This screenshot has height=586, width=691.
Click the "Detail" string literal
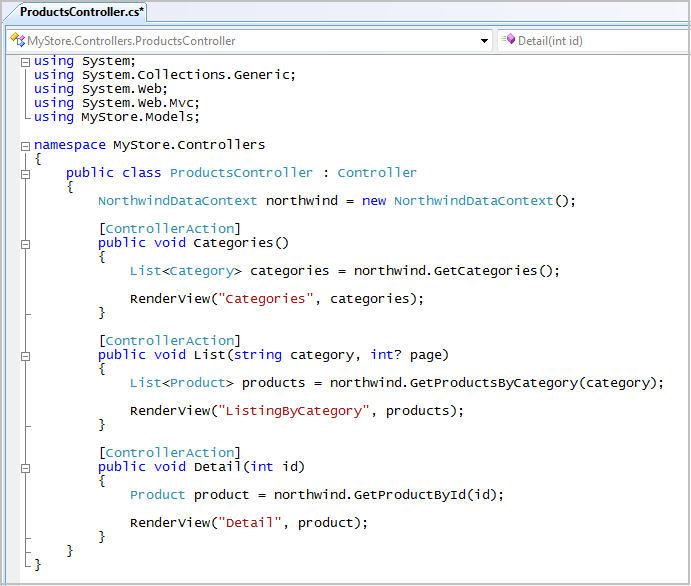(249, 523)
